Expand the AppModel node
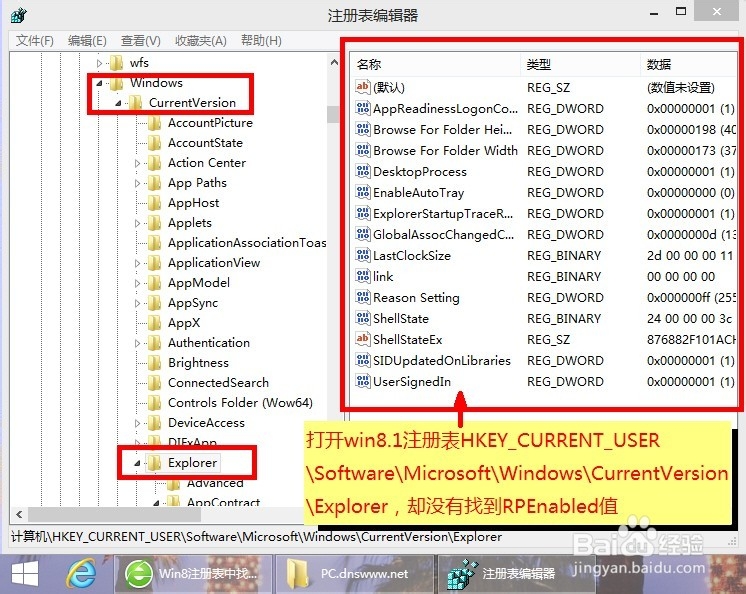The width and height of the screenshot is (746, 594). tap(137, 283)
